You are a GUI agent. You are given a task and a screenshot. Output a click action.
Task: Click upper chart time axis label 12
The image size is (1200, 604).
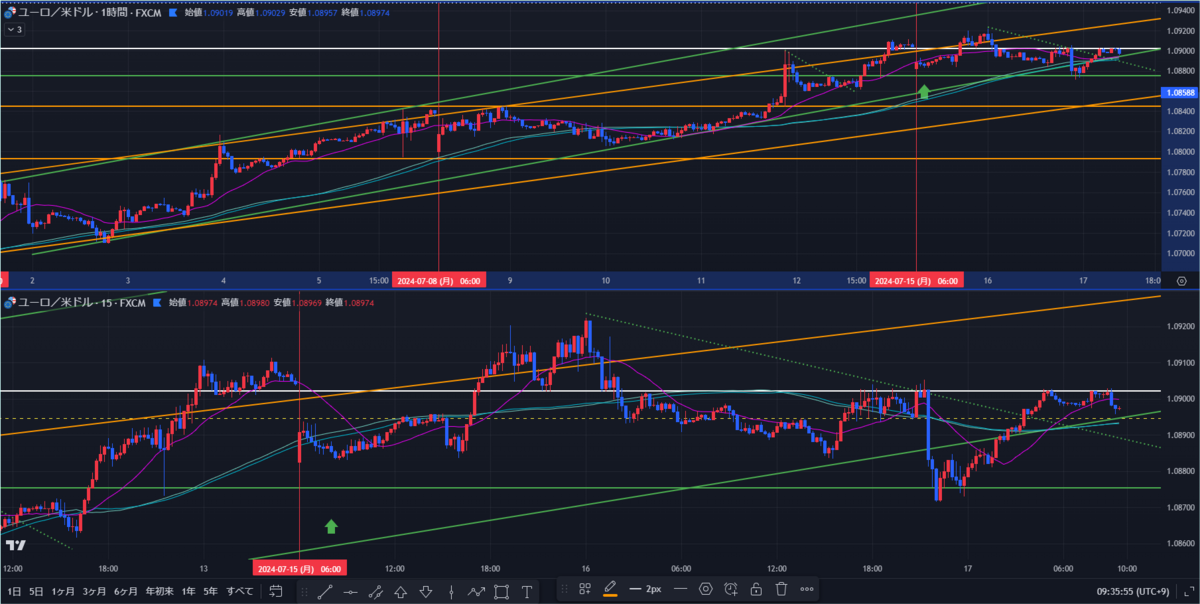(x=797, y=282)
